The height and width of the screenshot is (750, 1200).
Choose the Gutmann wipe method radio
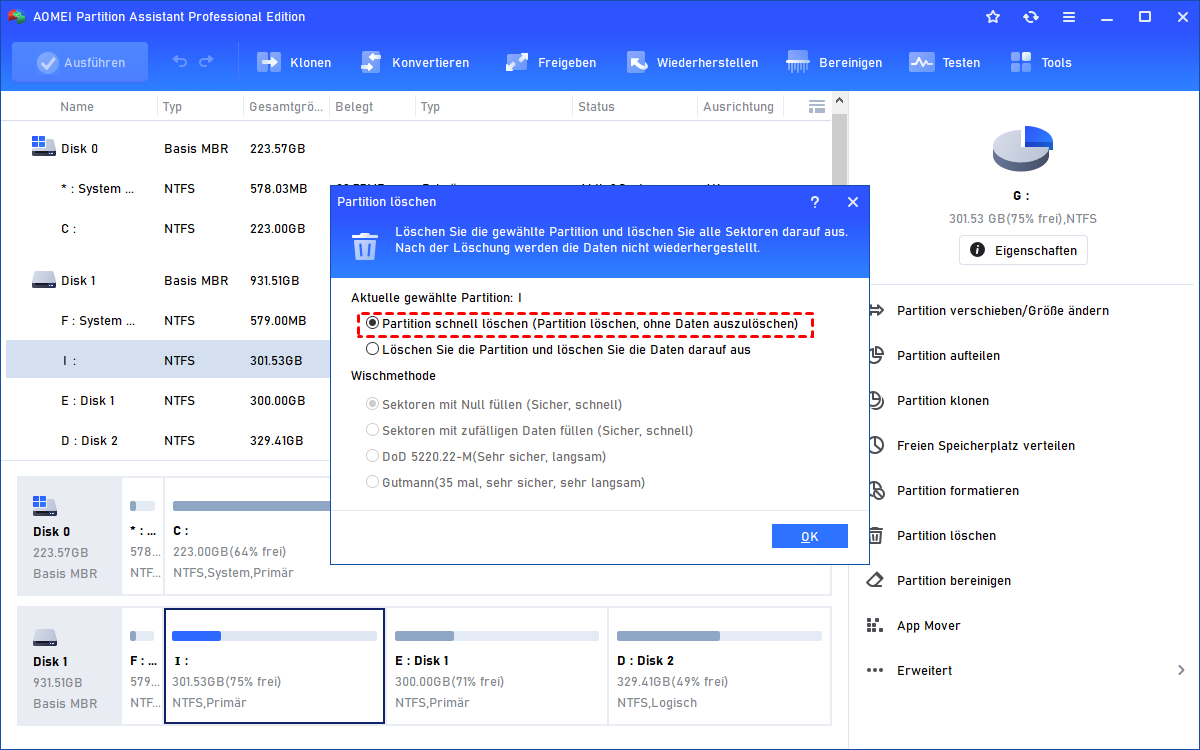373,482
